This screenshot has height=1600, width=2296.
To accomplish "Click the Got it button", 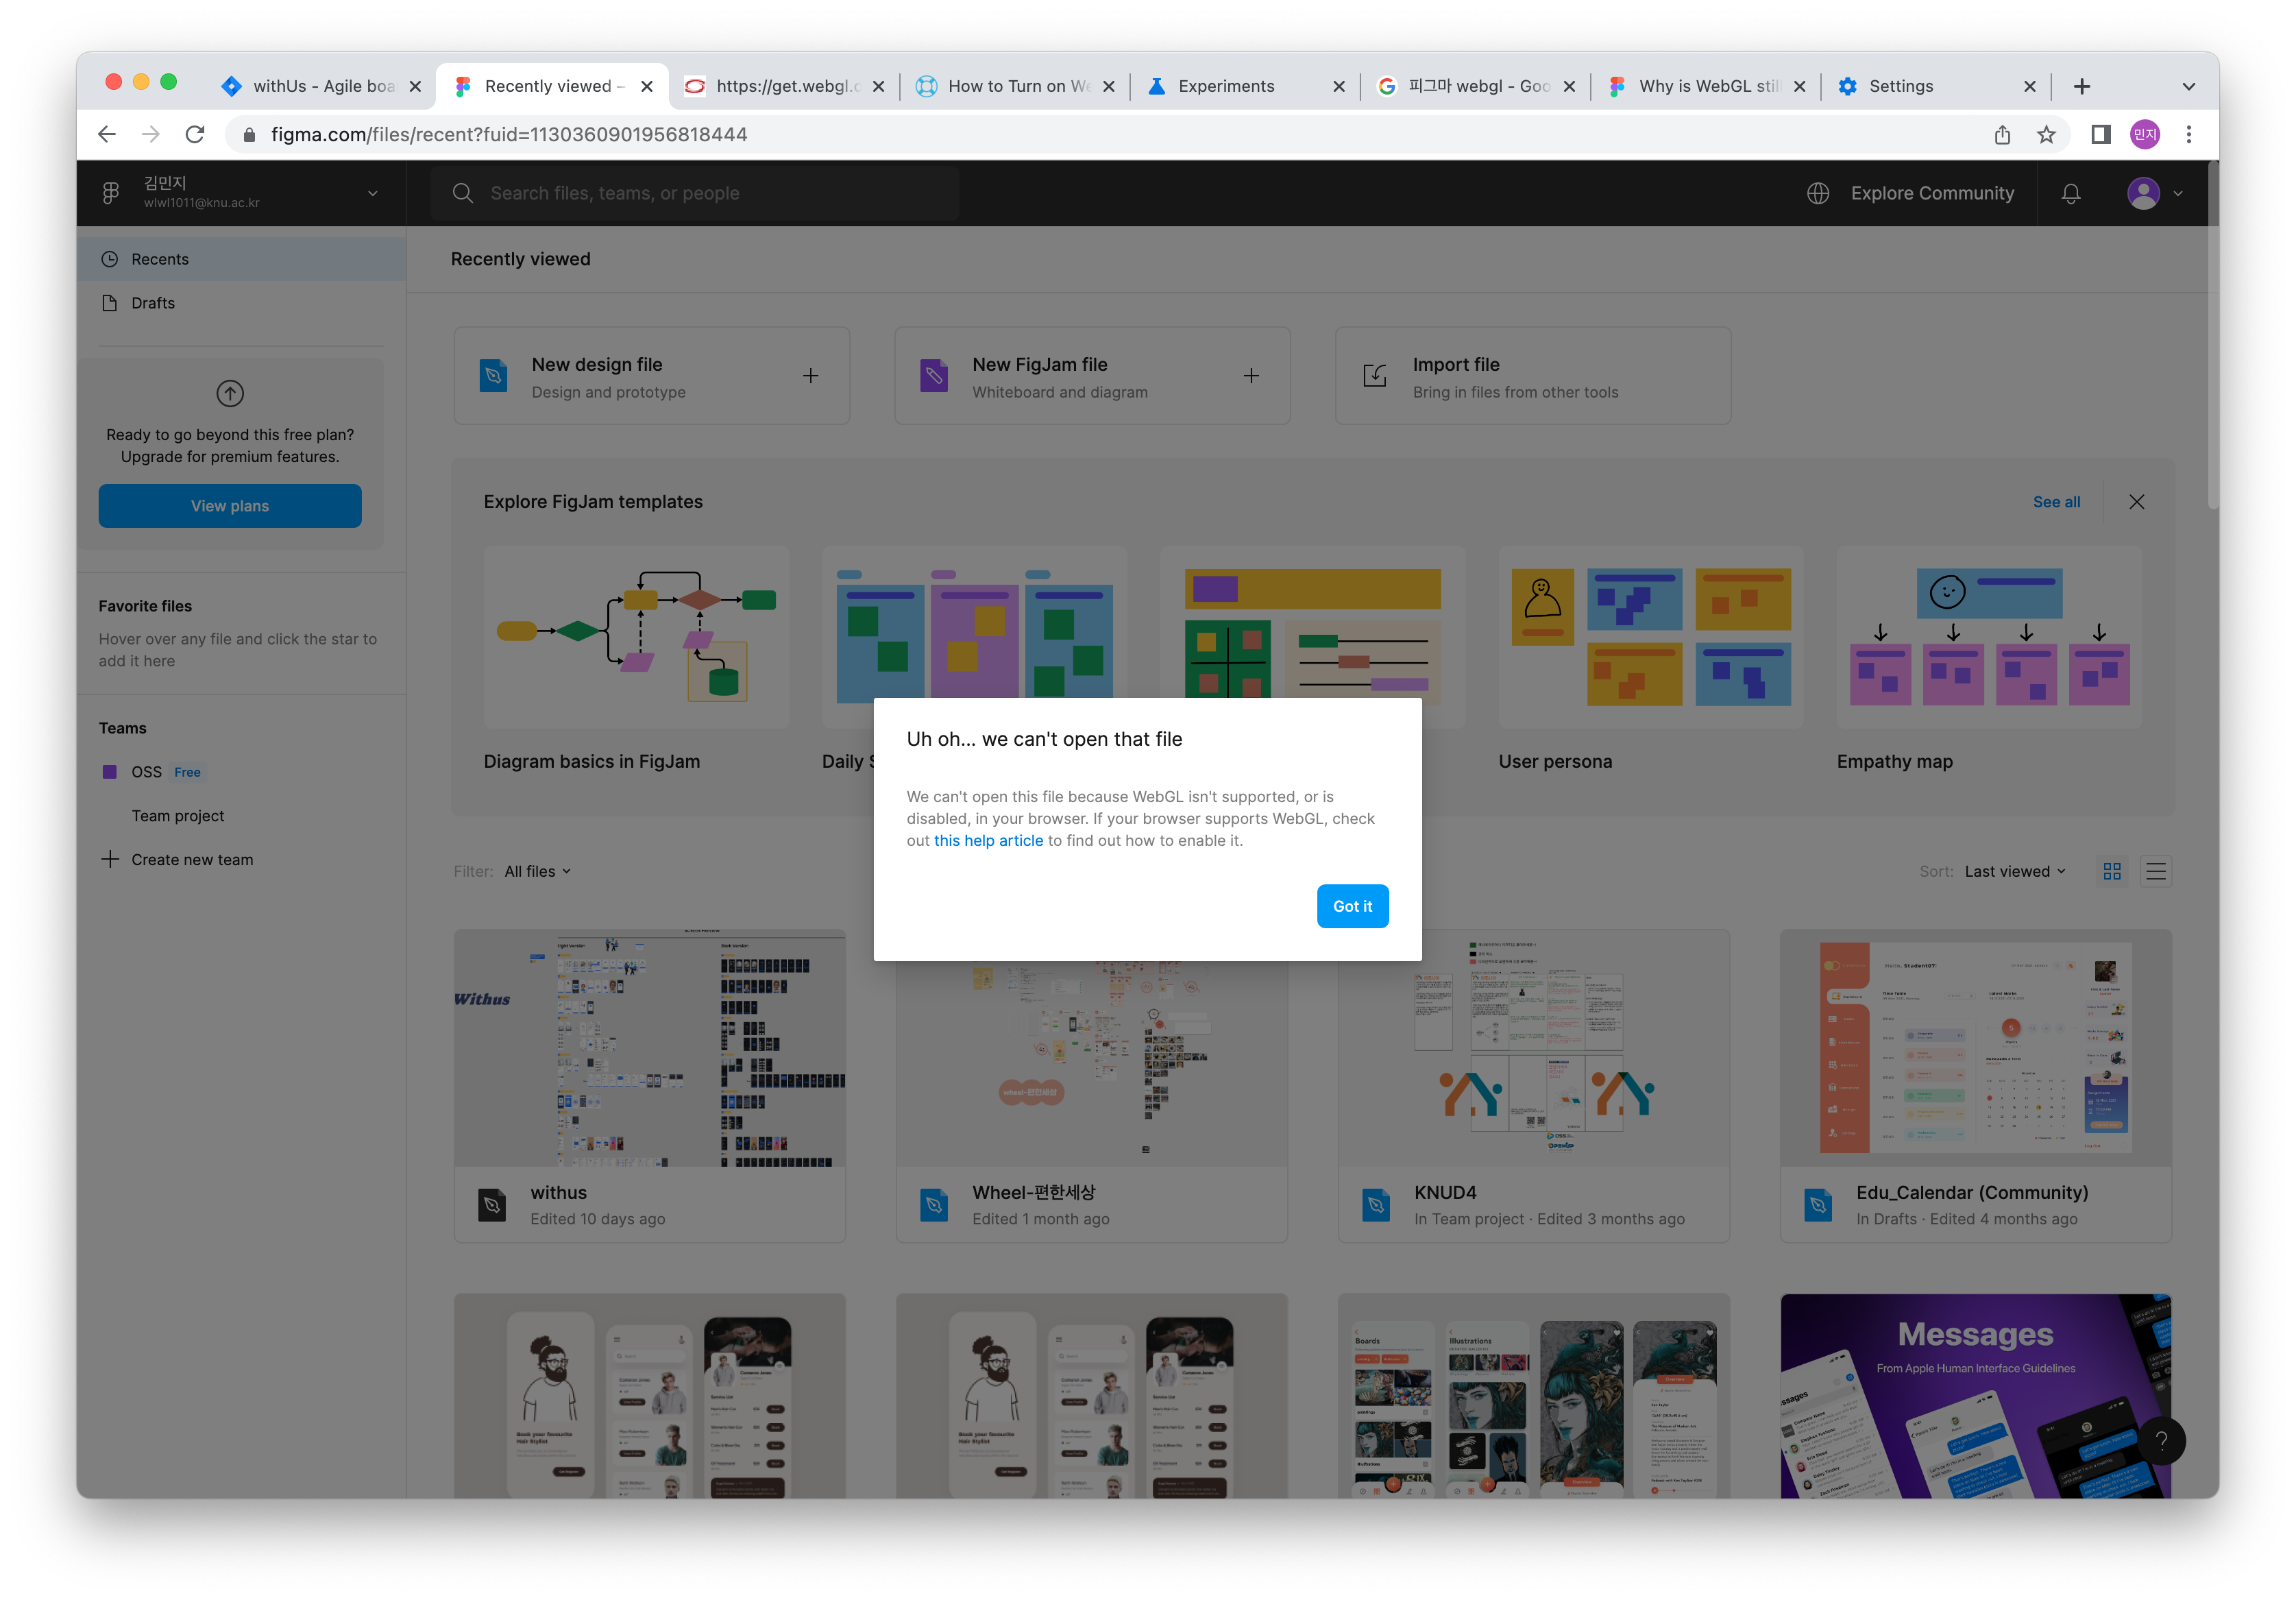I will point(1352,906).
